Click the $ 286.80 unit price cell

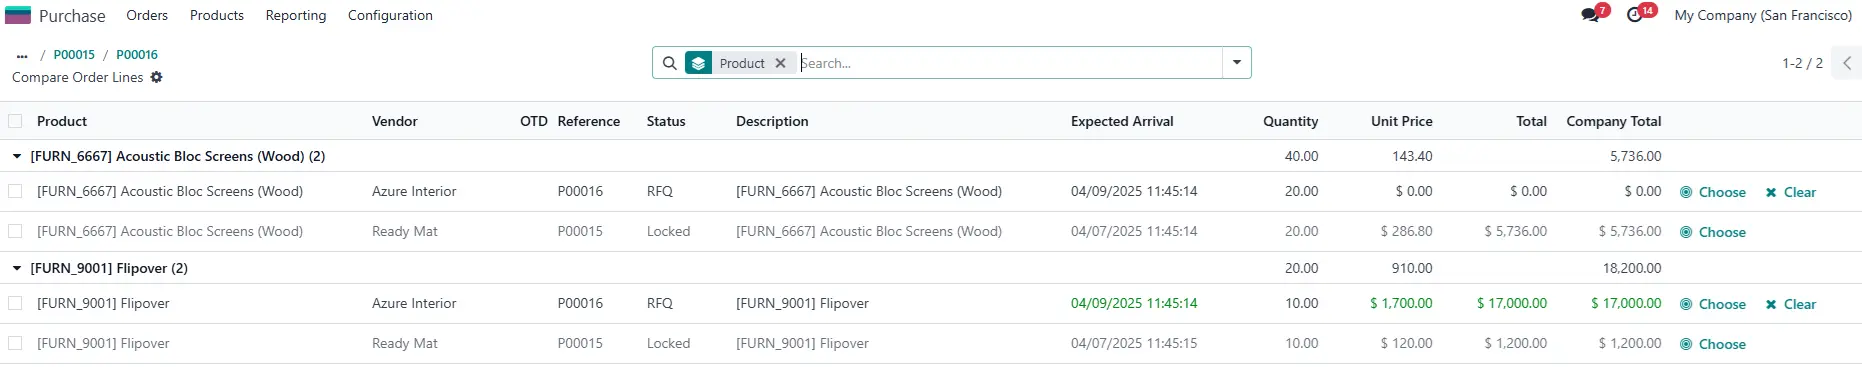[x=1406, y=231]
